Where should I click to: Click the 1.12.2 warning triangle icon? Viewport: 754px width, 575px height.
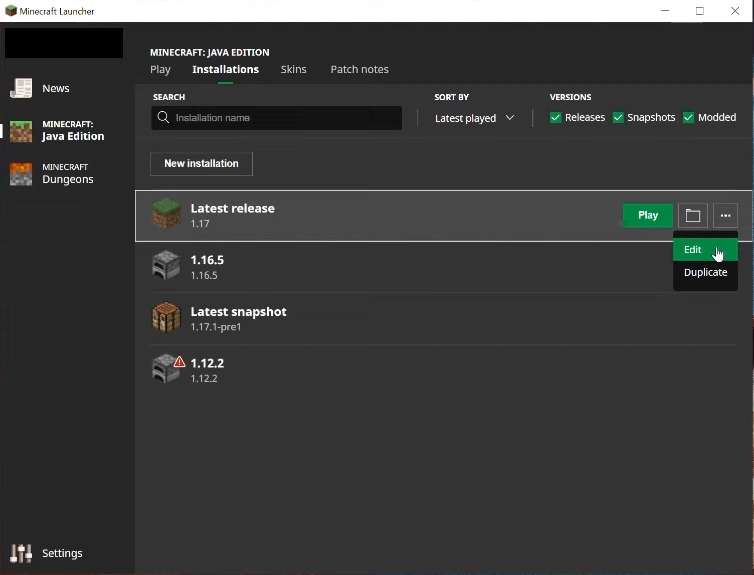coord(179,362)
